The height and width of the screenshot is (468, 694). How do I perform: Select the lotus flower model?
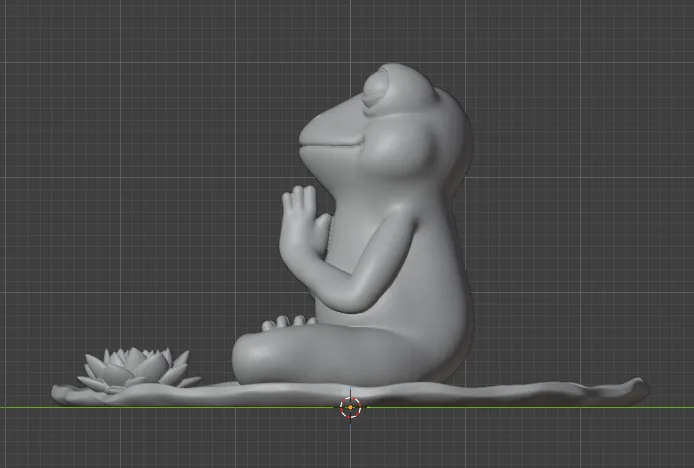(139, 370)
